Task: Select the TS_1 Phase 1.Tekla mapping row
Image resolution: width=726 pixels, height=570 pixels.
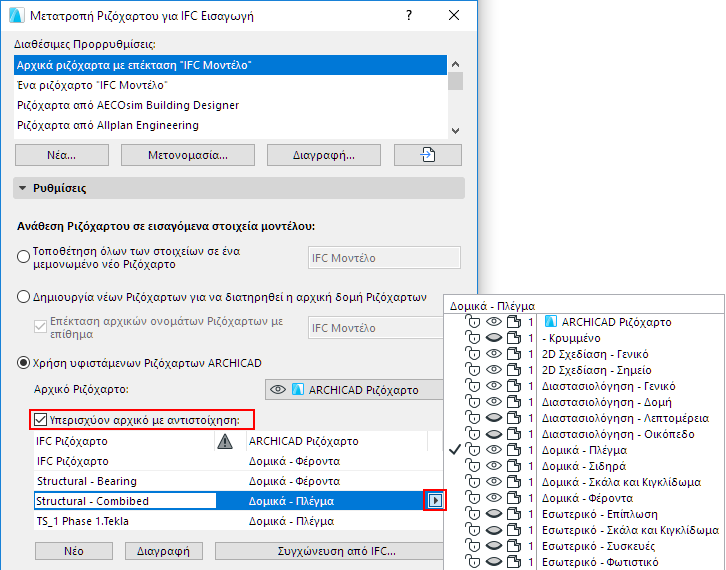Action: tap(238, 521)
